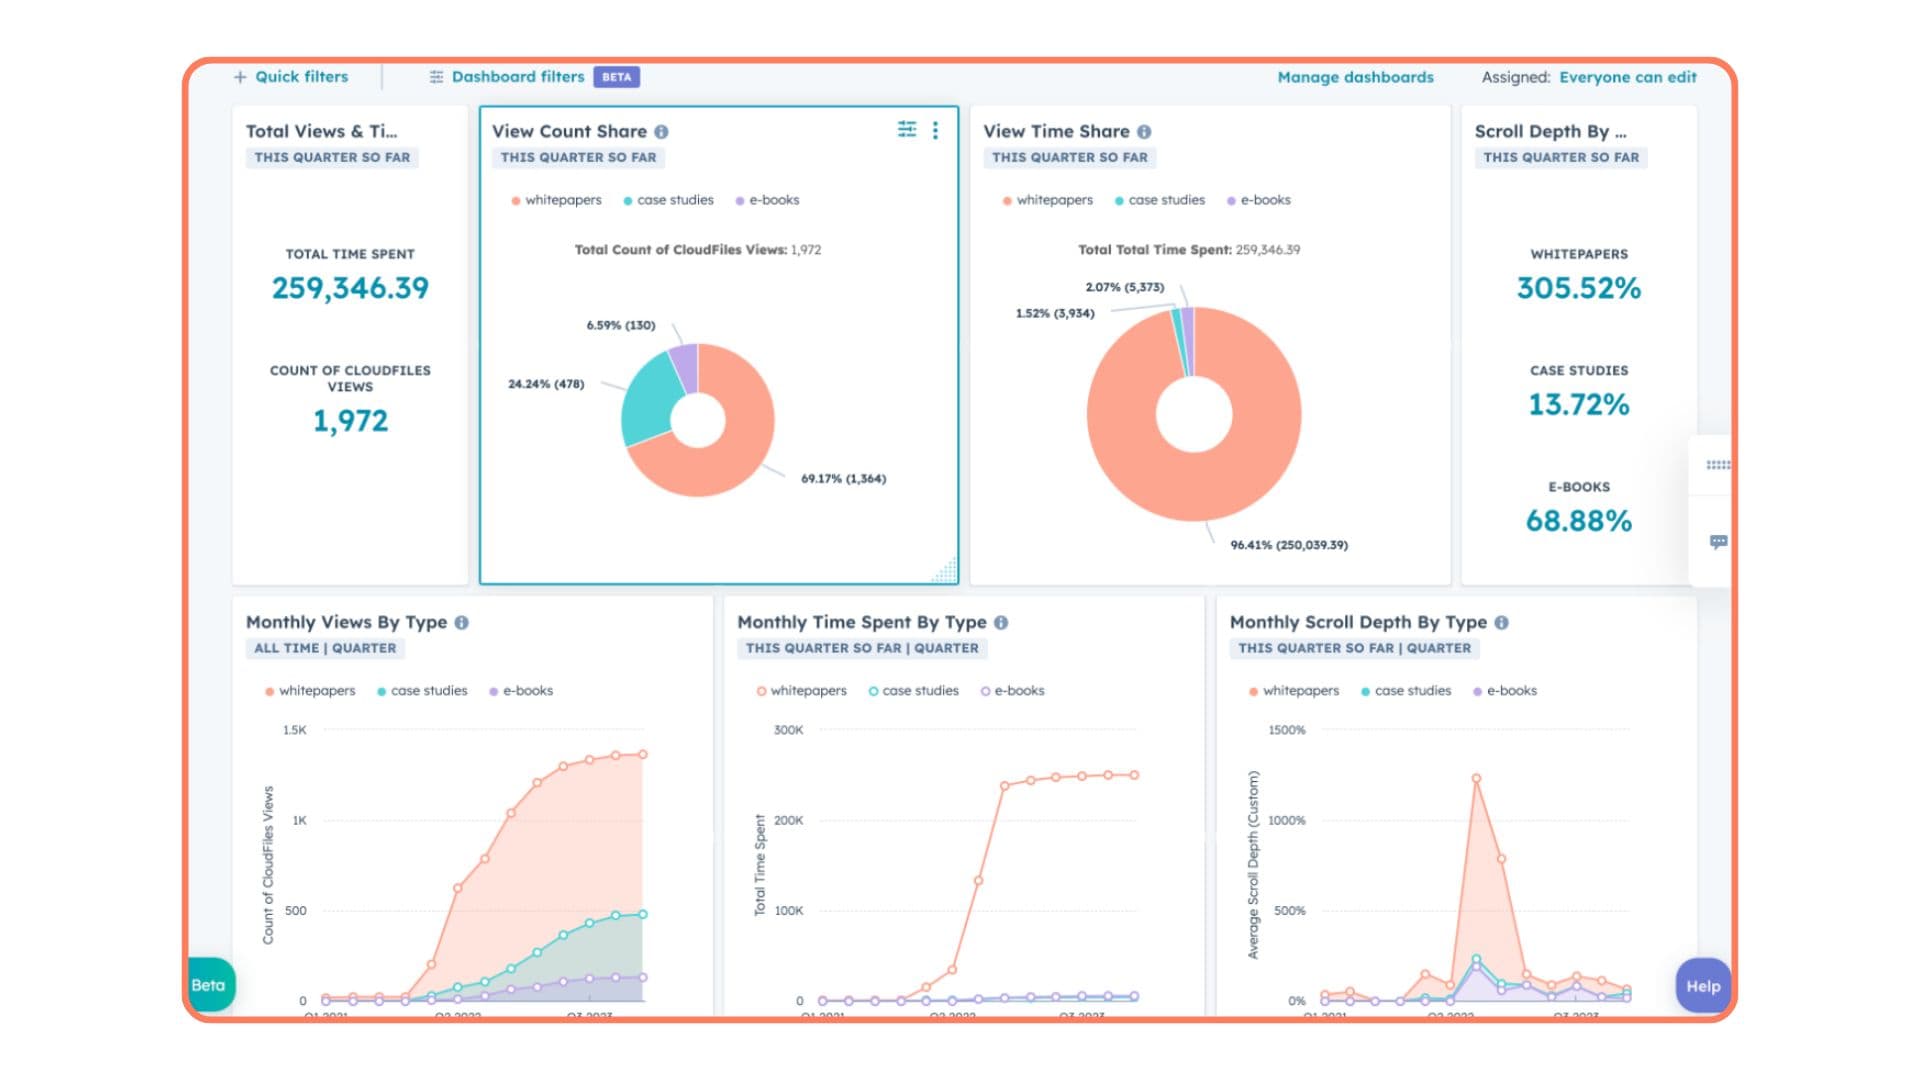The image size is (1920, 1080).
Task: Click the purple Help button
Action: (1703, 986)
